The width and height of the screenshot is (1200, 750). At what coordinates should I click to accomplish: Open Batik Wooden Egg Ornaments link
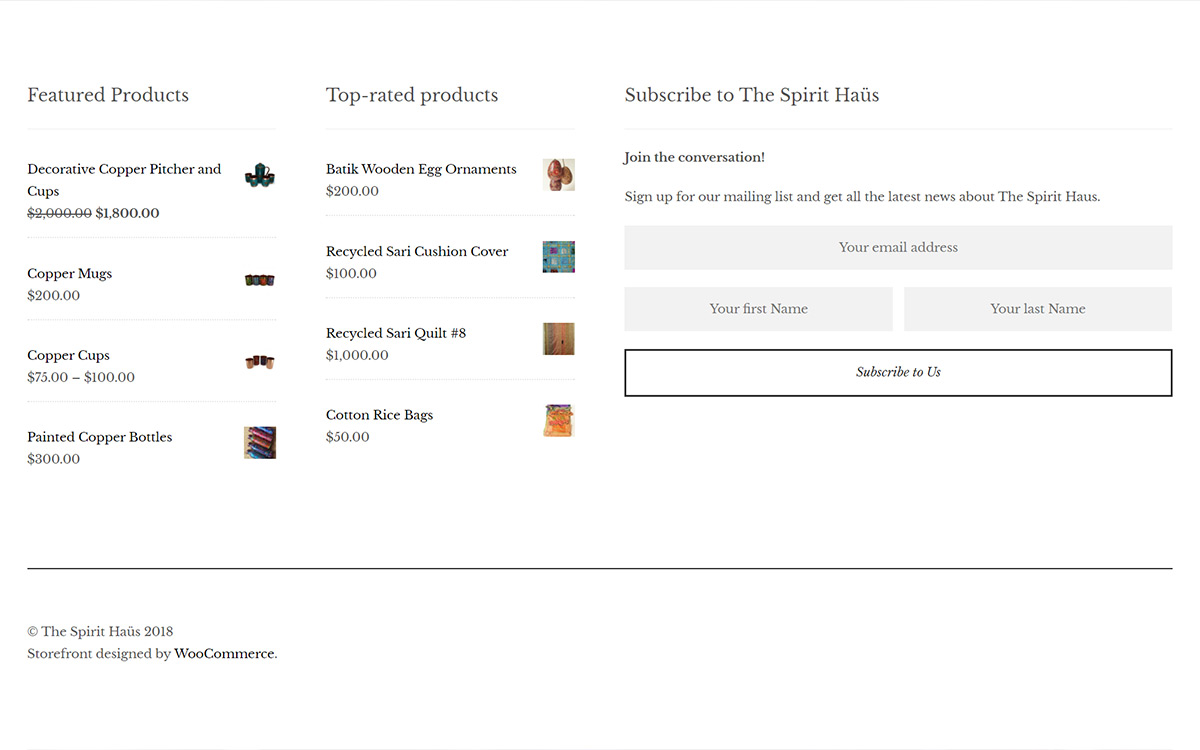tap(421, 170)
